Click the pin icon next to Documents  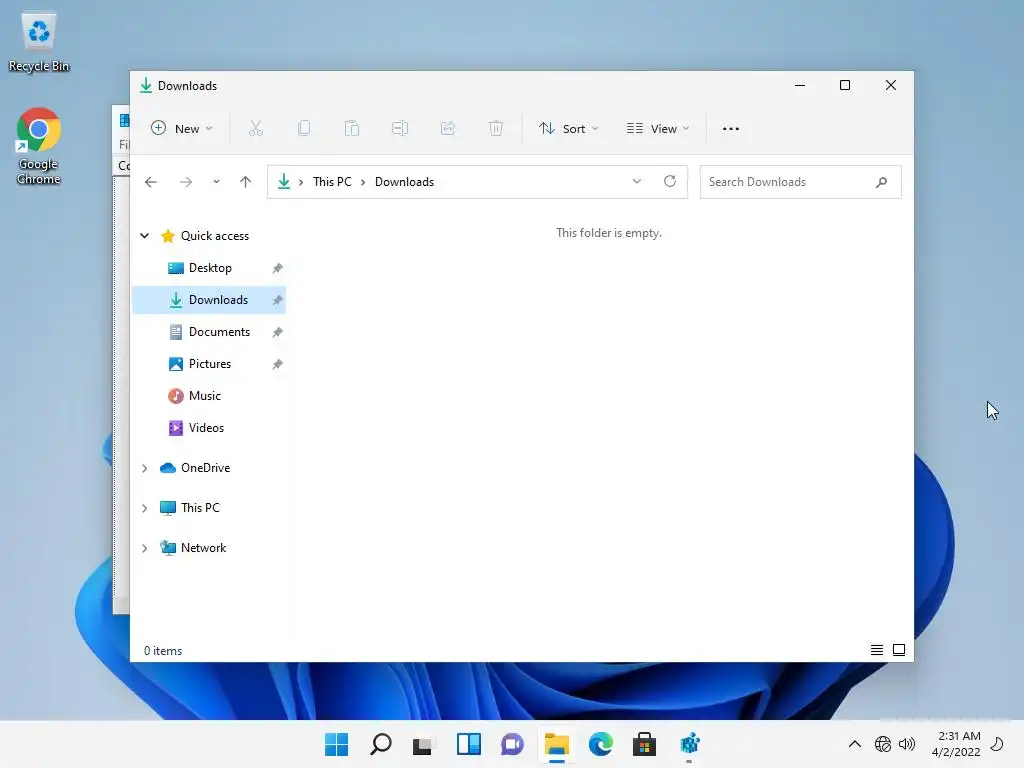pos(278,332)
